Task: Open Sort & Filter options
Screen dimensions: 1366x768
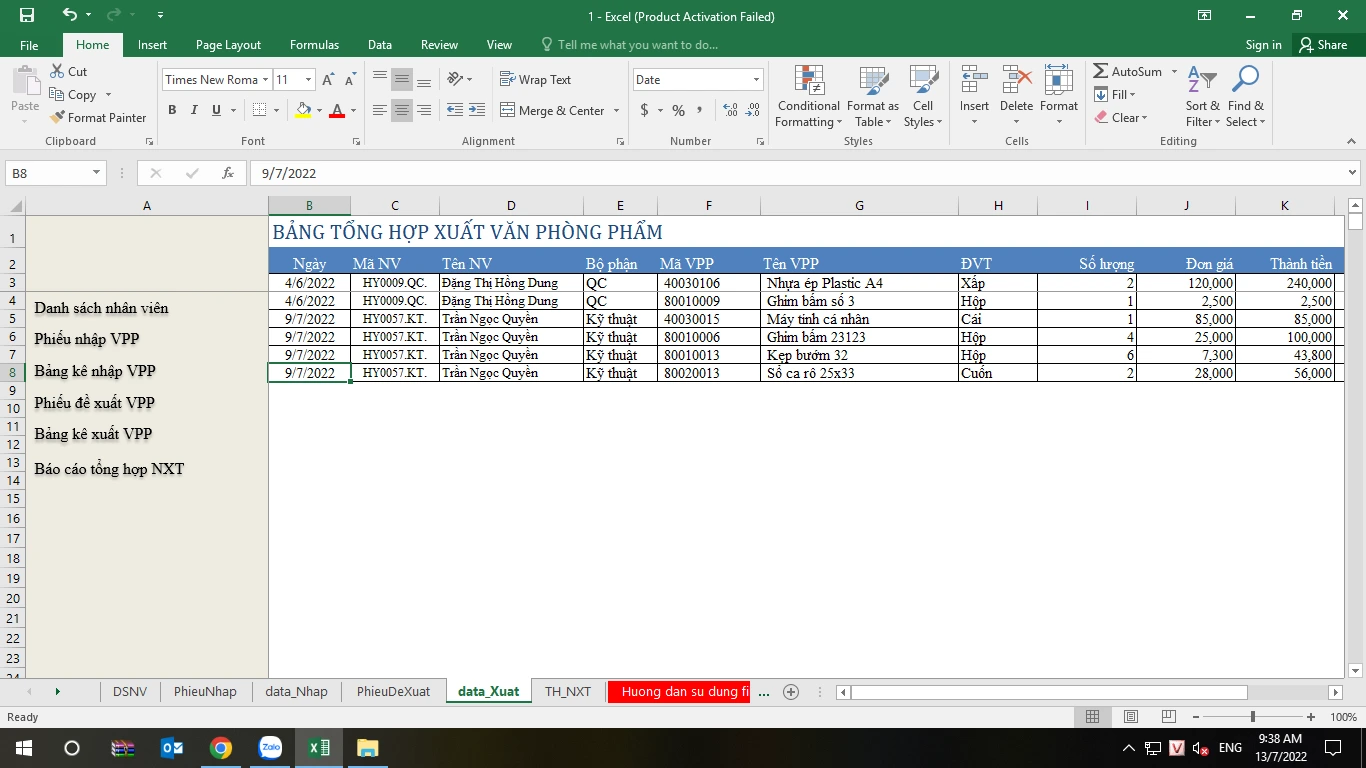Action: (x=1202, y=96)
